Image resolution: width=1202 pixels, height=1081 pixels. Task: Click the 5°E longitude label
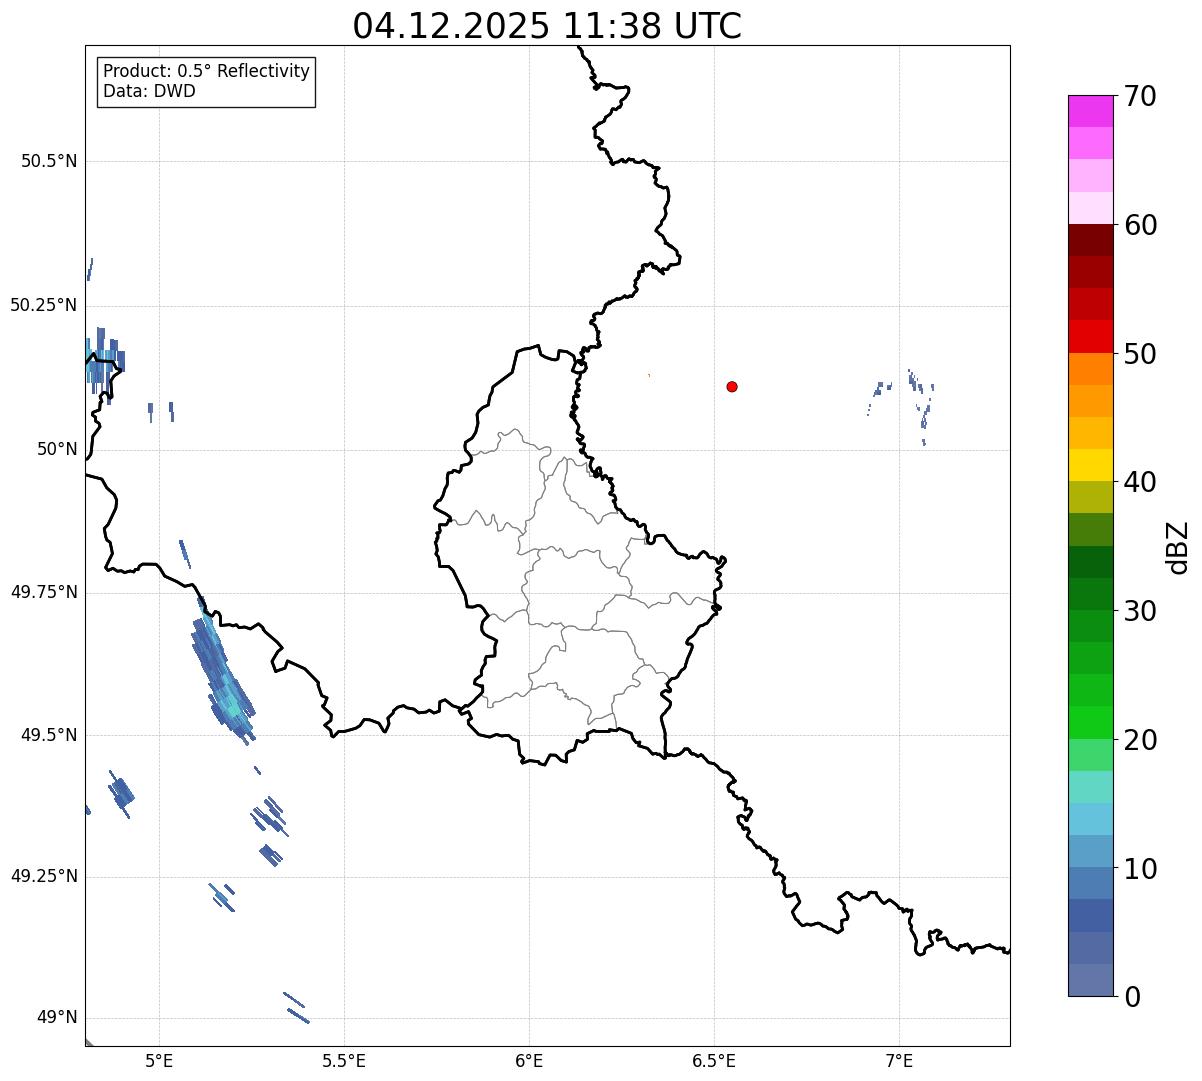[159, 1060]
